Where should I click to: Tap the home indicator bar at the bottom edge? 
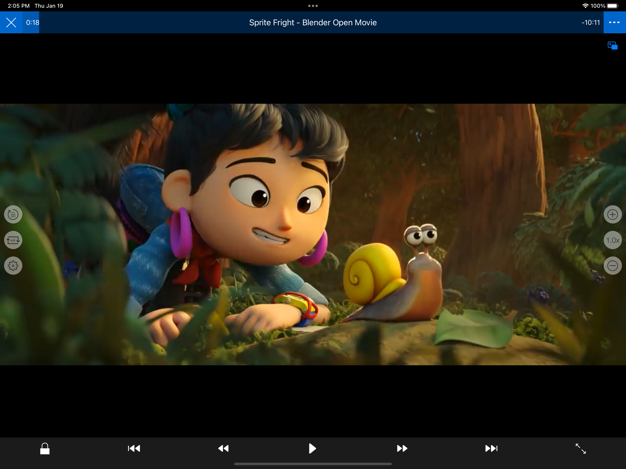pyautogui.click(x=313, y=464)
